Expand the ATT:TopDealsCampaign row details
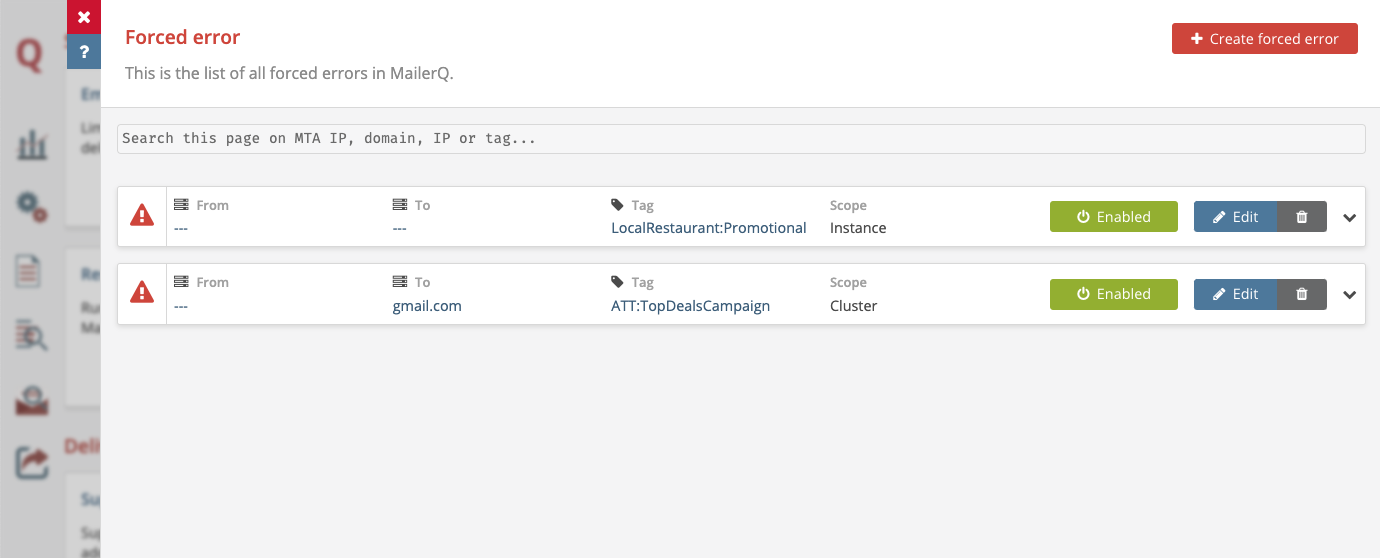Screen dimensions: 1380x558 click(x=1349, y=294)
